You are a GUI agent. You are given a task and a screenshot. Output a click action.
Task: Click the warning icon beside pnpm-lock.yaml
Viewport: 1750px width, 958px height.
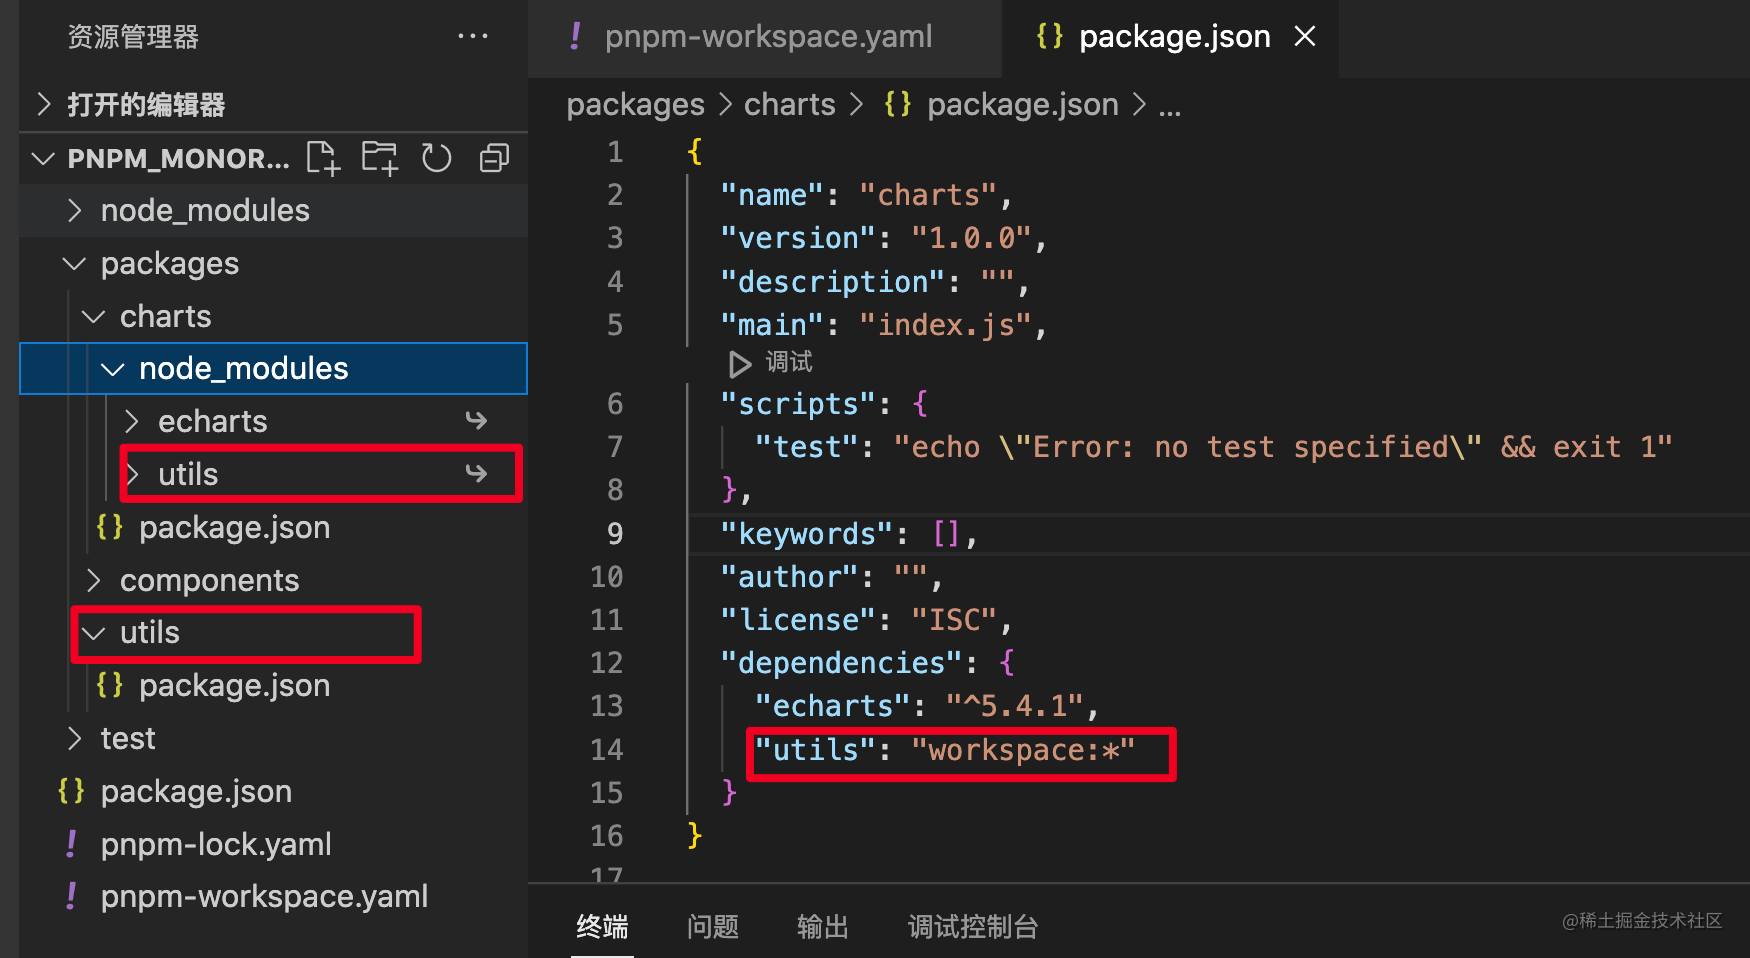point(71,844)
